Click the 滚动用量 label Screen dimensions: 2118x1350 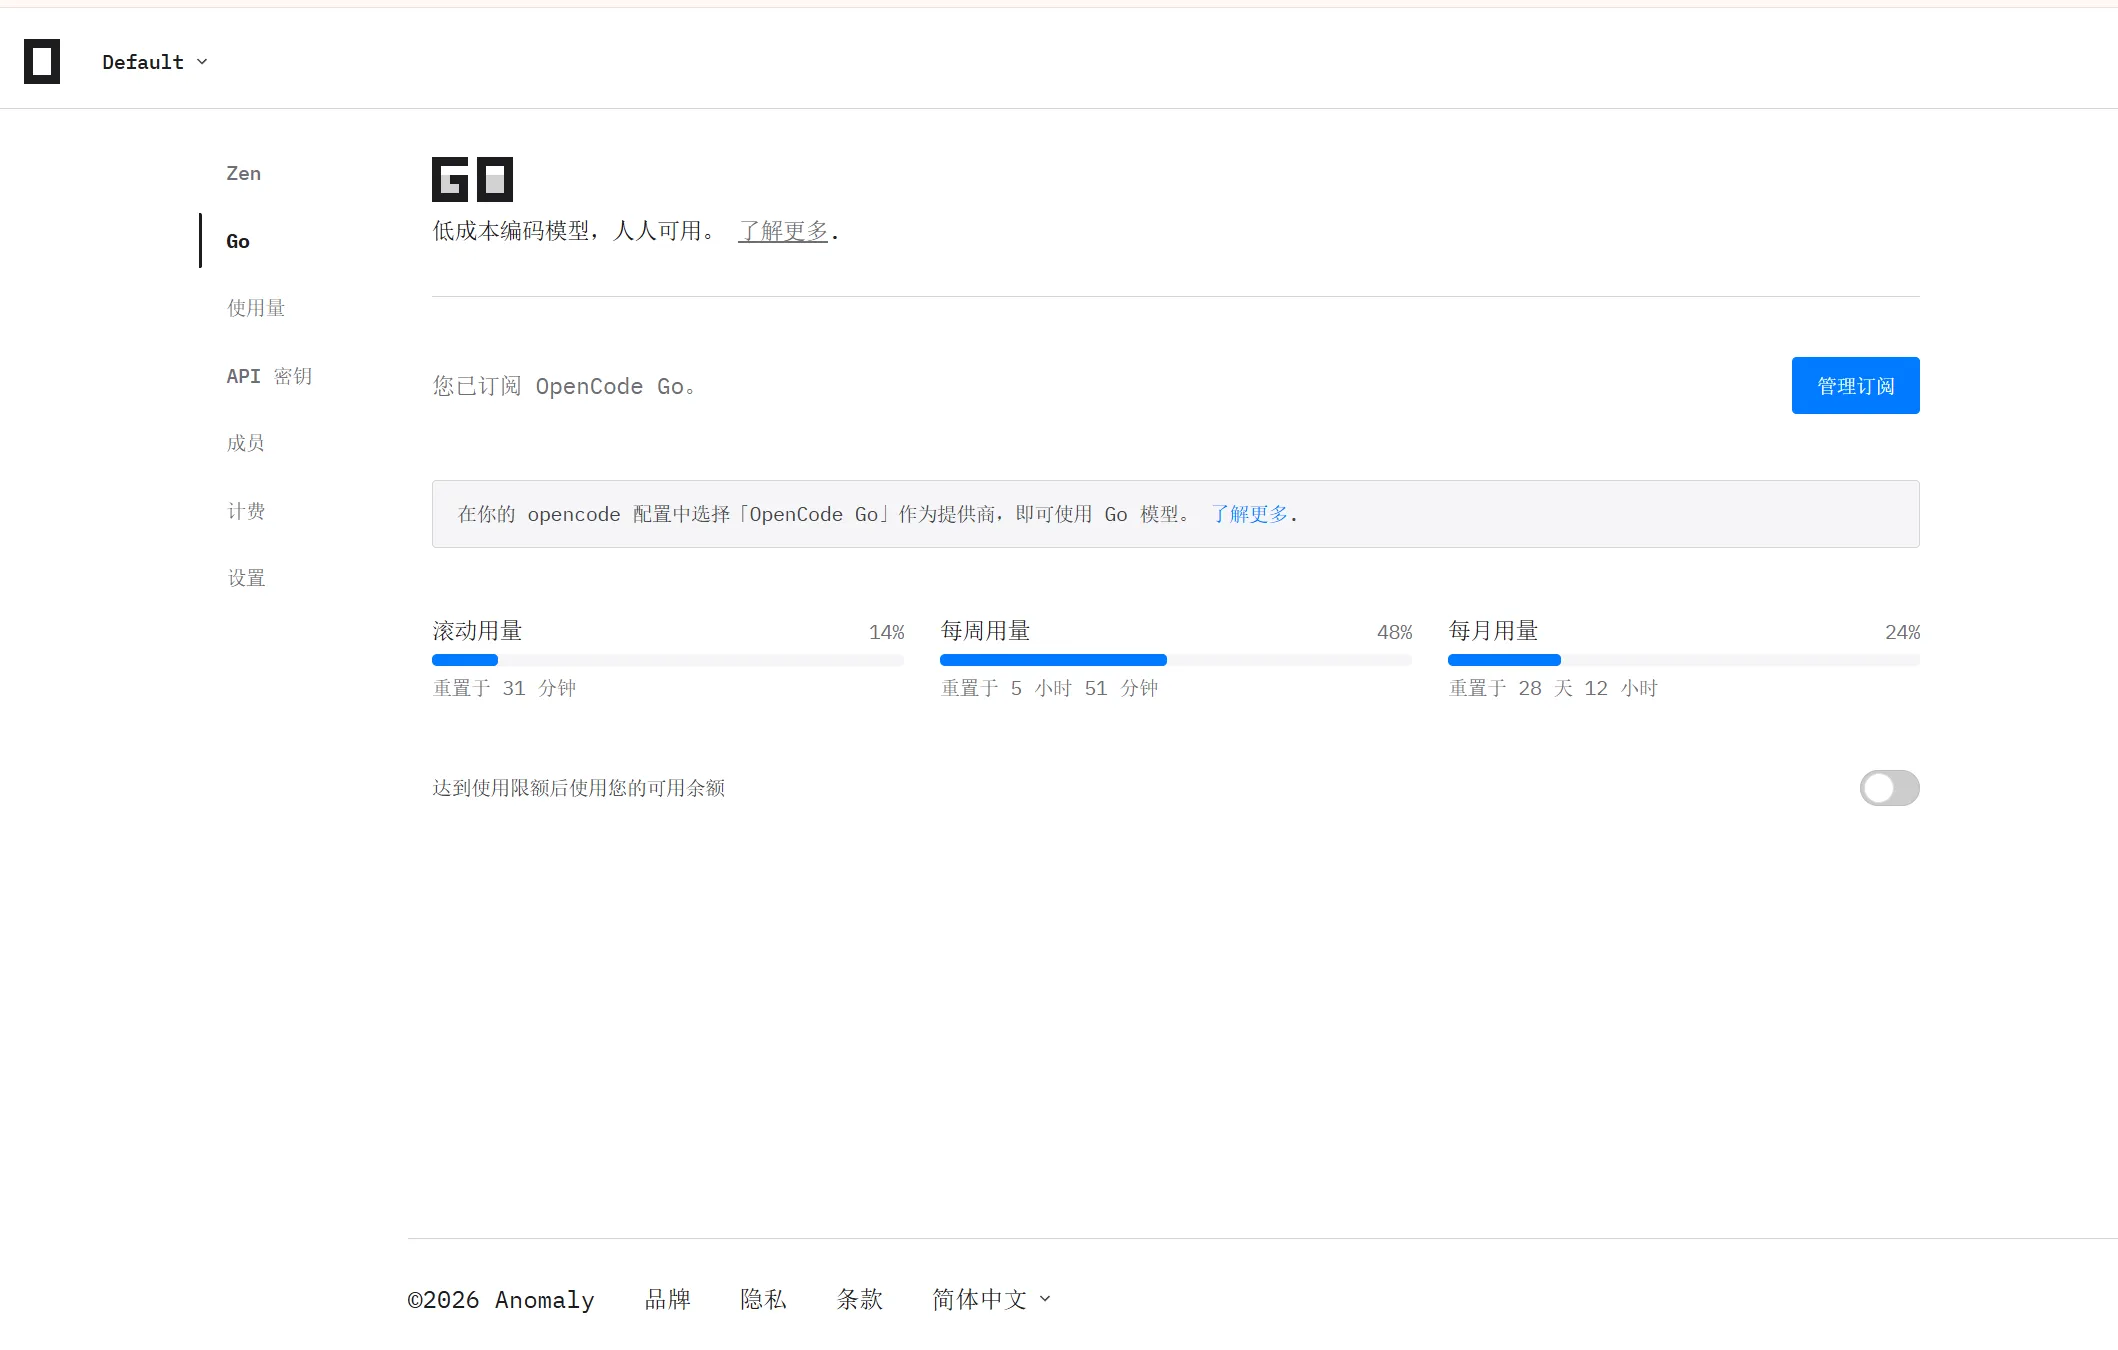[477, 631]
